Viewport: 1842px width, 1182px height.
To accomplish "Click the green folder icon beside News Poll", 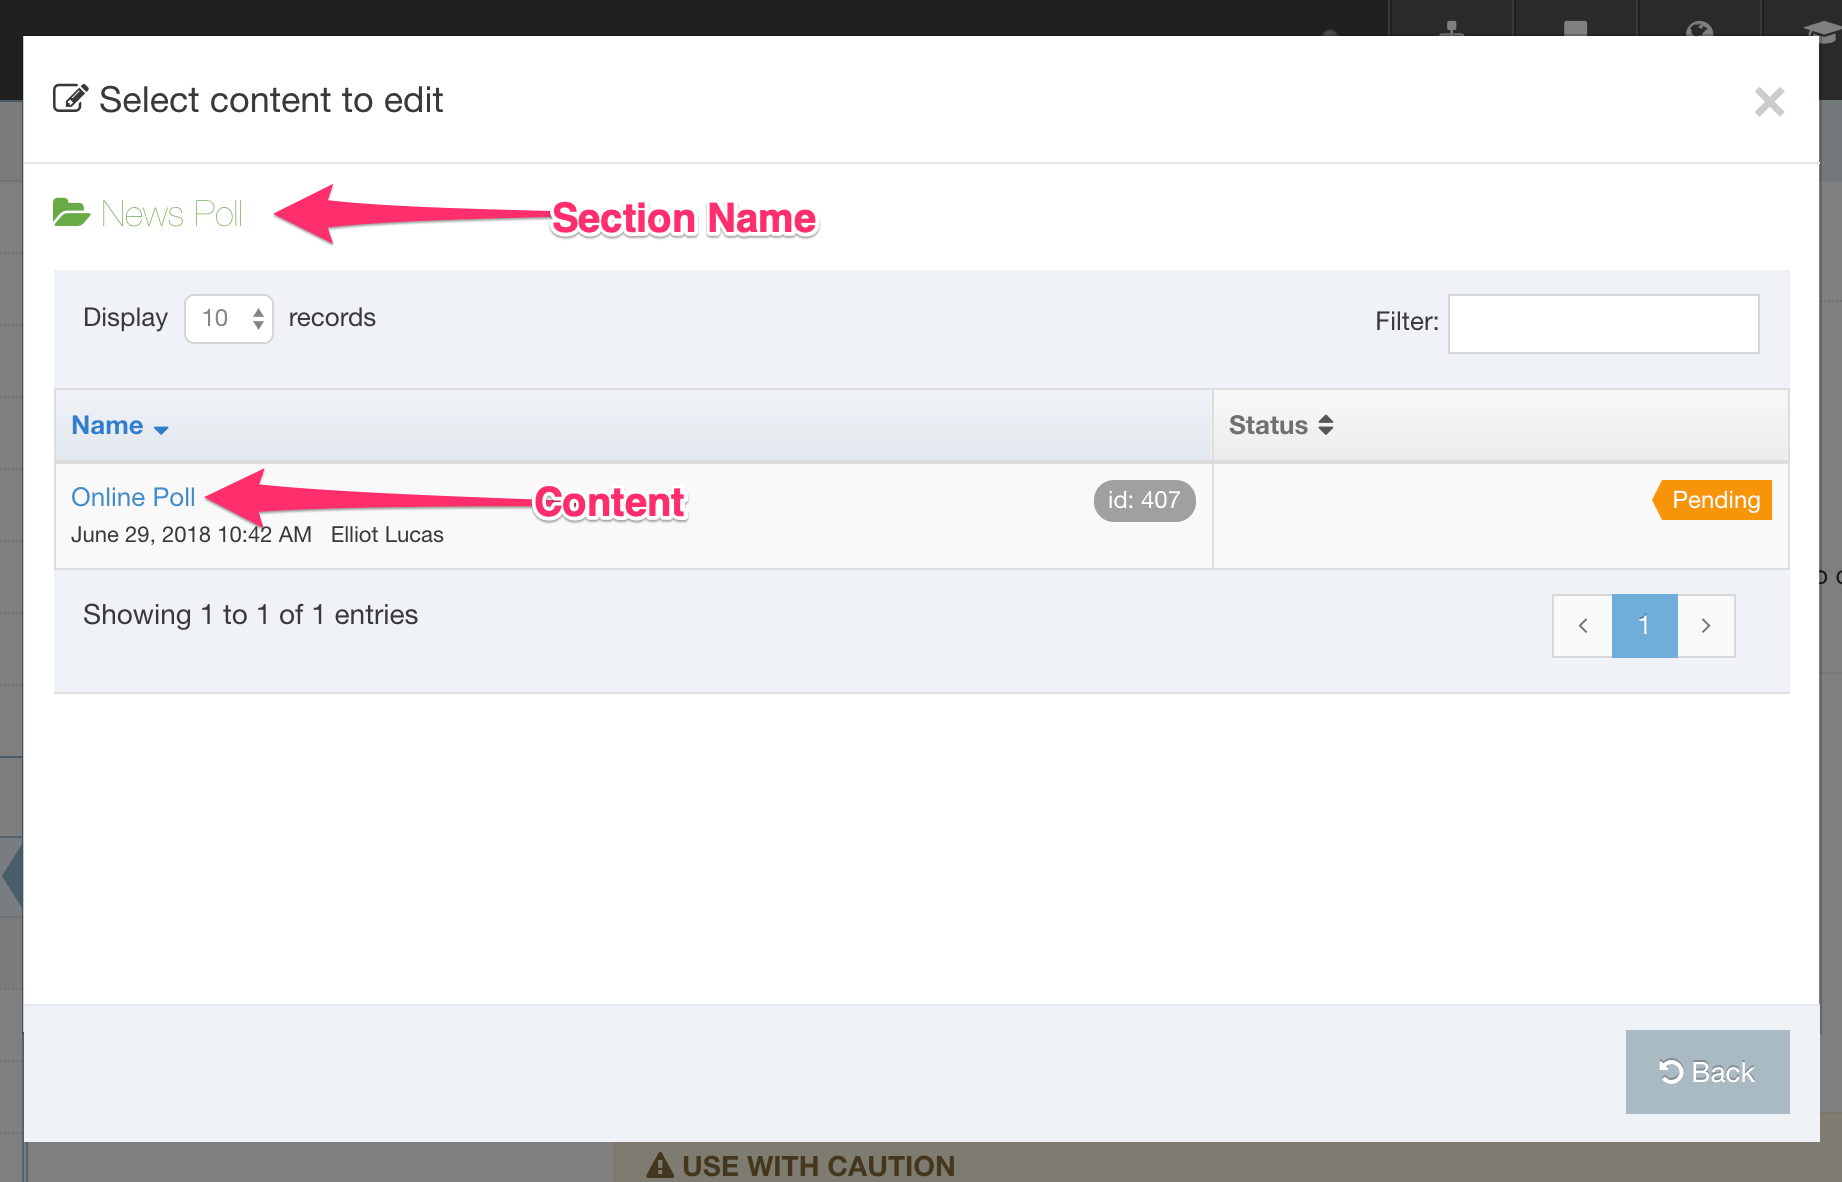I will point(71,213).
